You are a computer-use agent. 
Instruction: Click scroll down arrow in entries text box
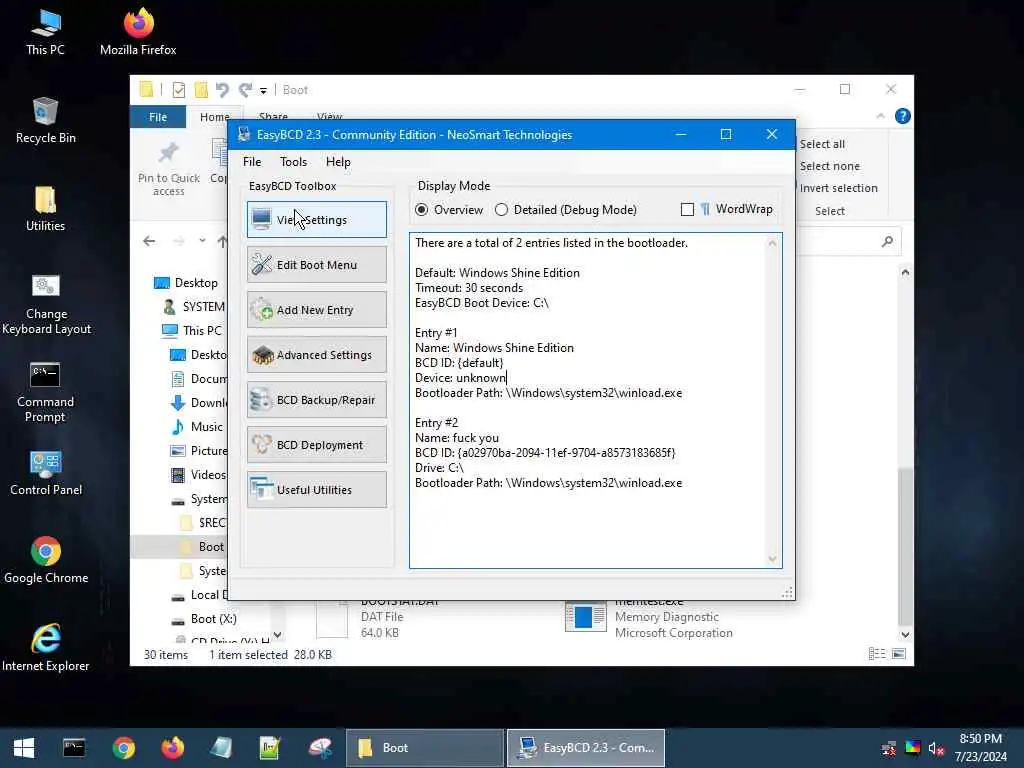pyautogui.click(x=773, y=559)
